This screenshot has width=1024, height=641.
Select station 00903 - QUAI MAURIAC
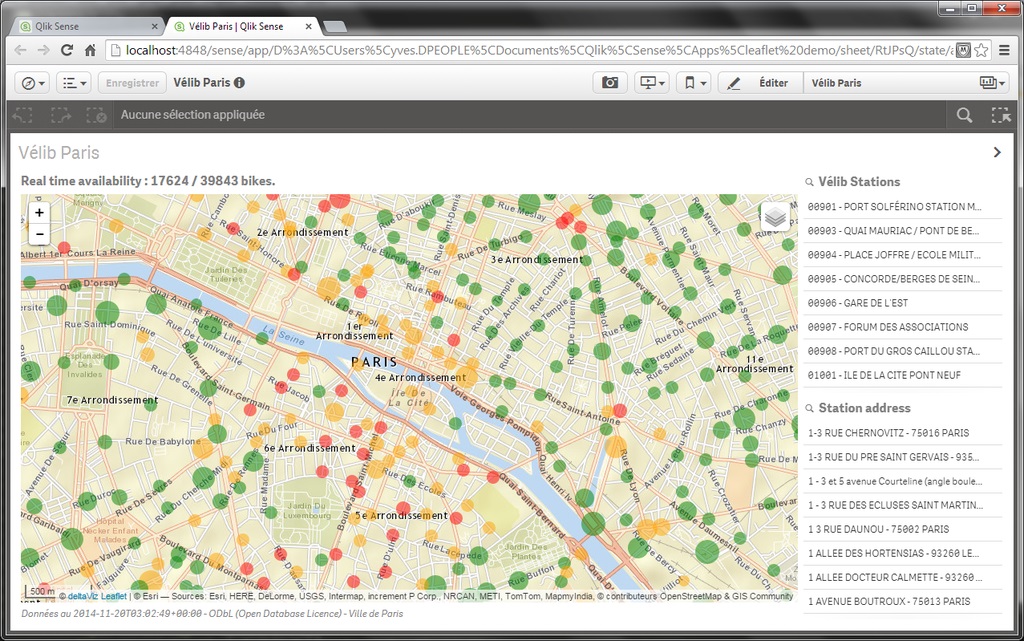tap(903, 231)
